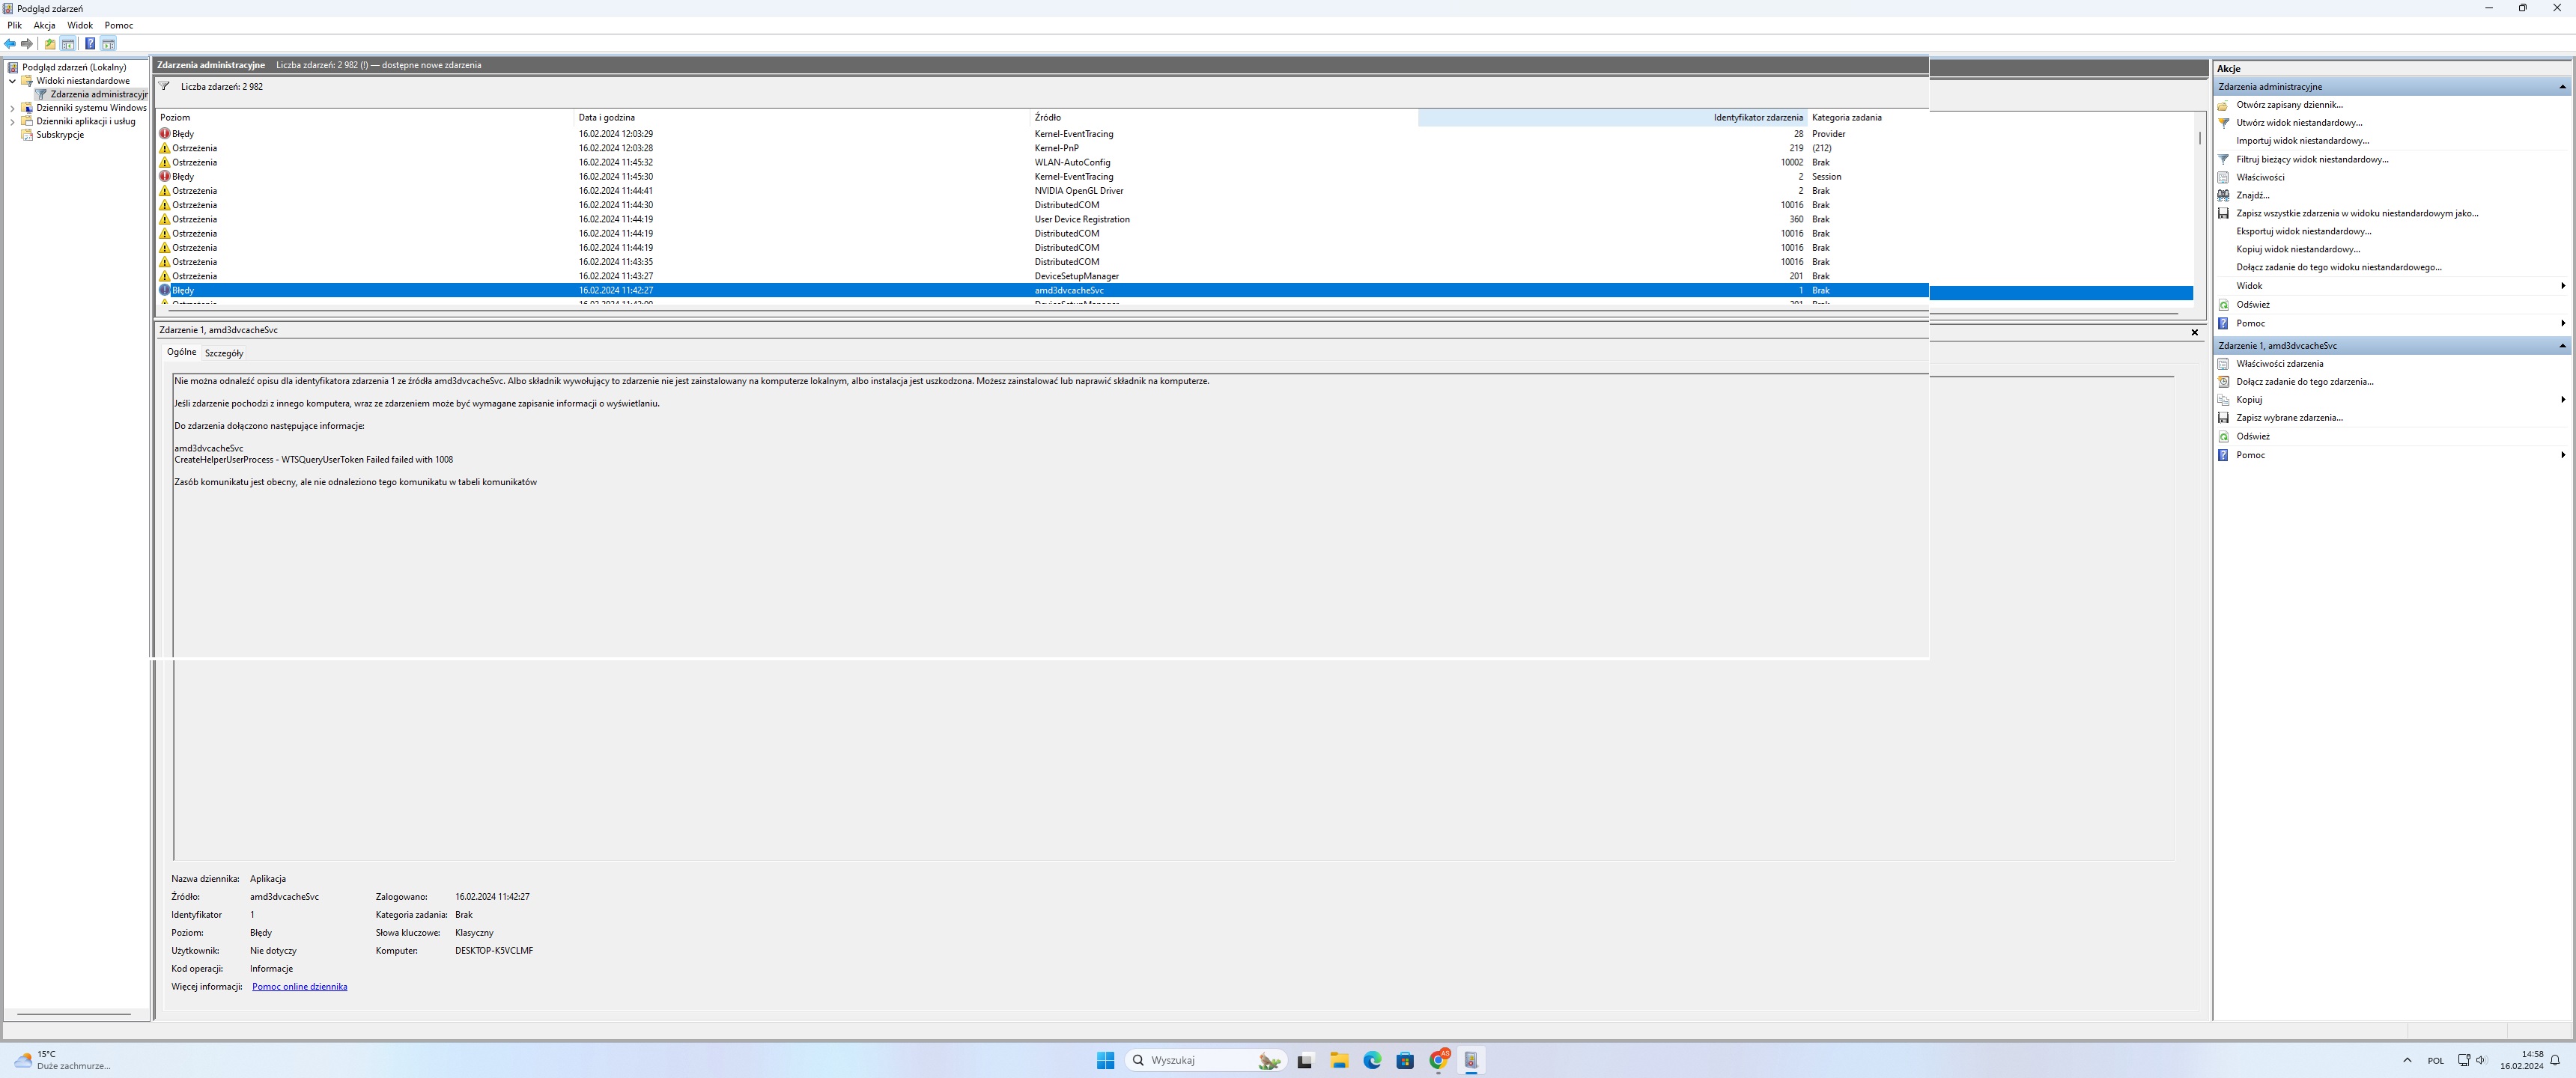Click the Właściwości zdarzenia icon

coord(2223,364)
